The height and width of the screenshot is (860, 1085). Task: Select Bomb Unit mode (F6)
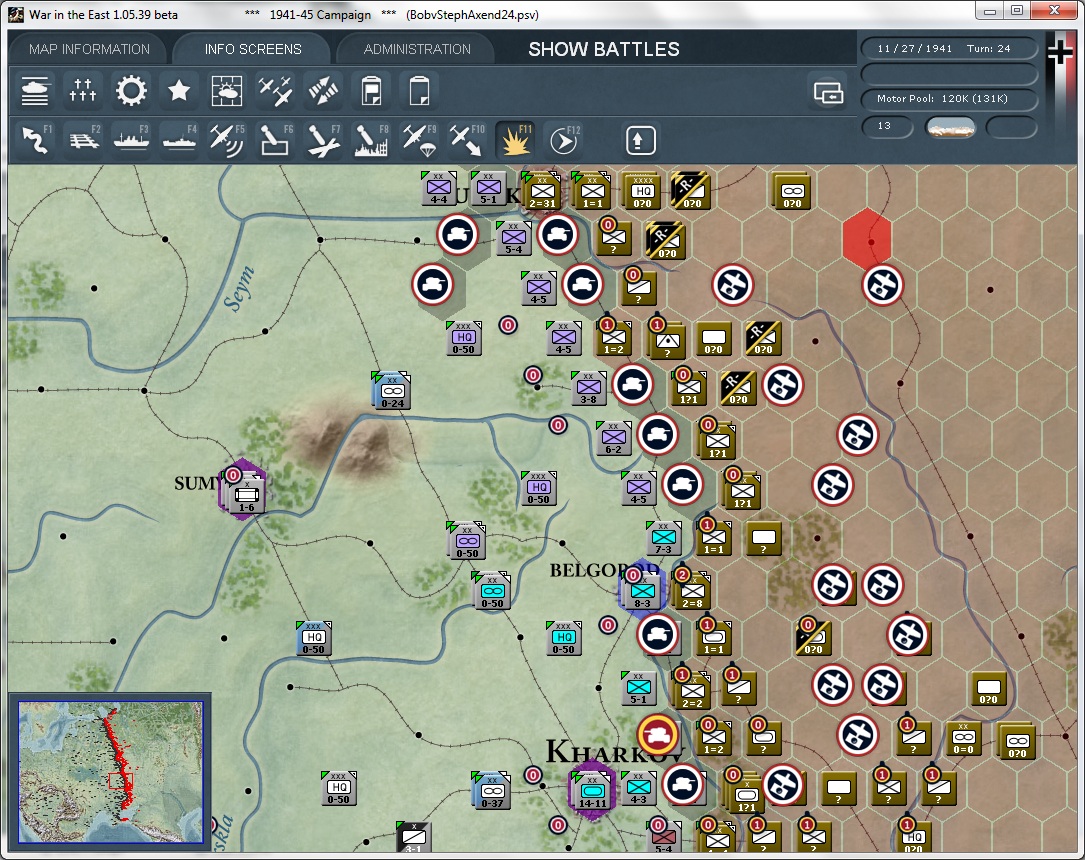[x=275, y=140]
